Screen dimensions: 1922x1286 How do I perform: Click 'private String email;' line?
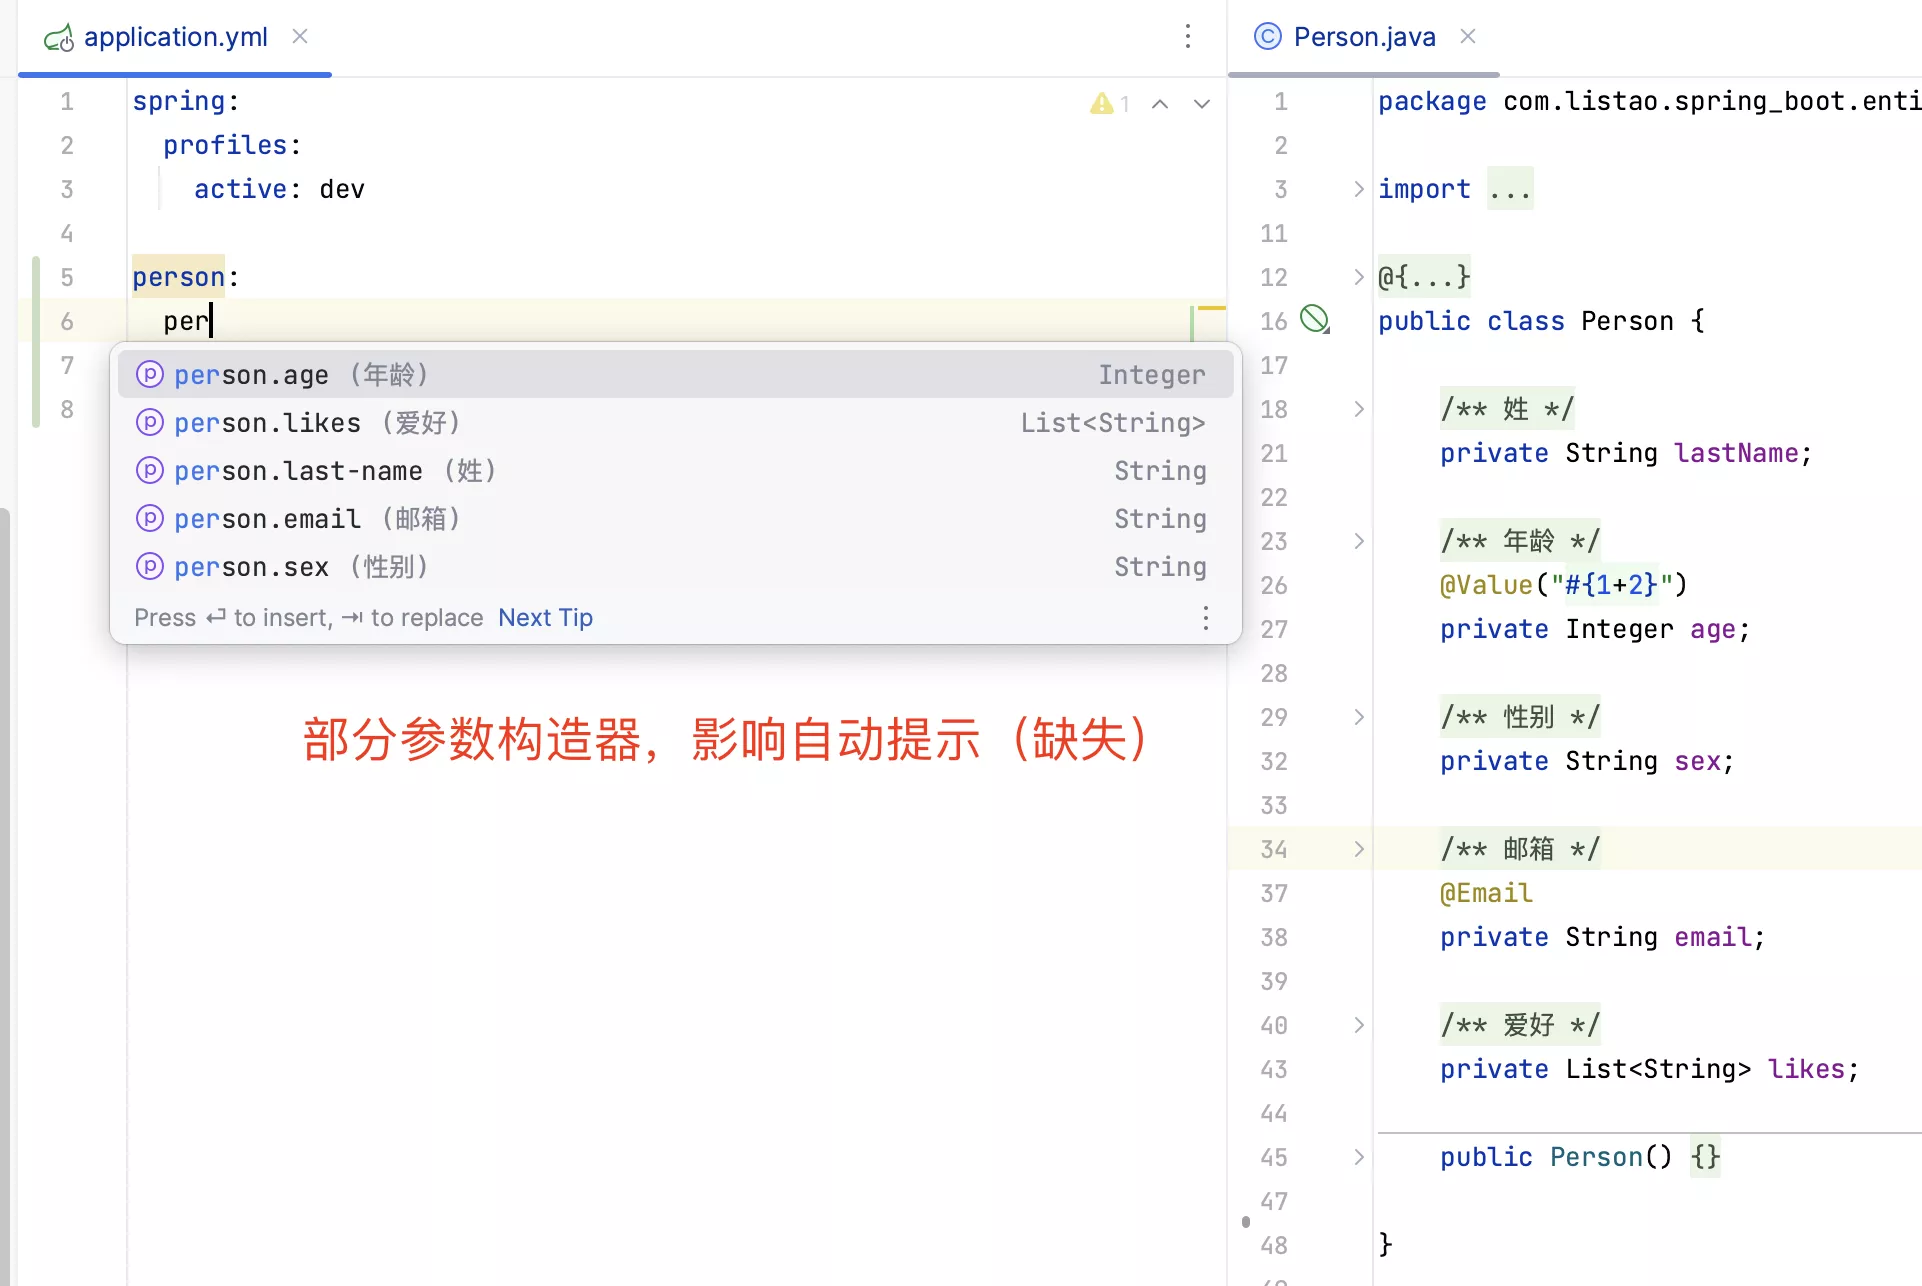pos(1603,937)
